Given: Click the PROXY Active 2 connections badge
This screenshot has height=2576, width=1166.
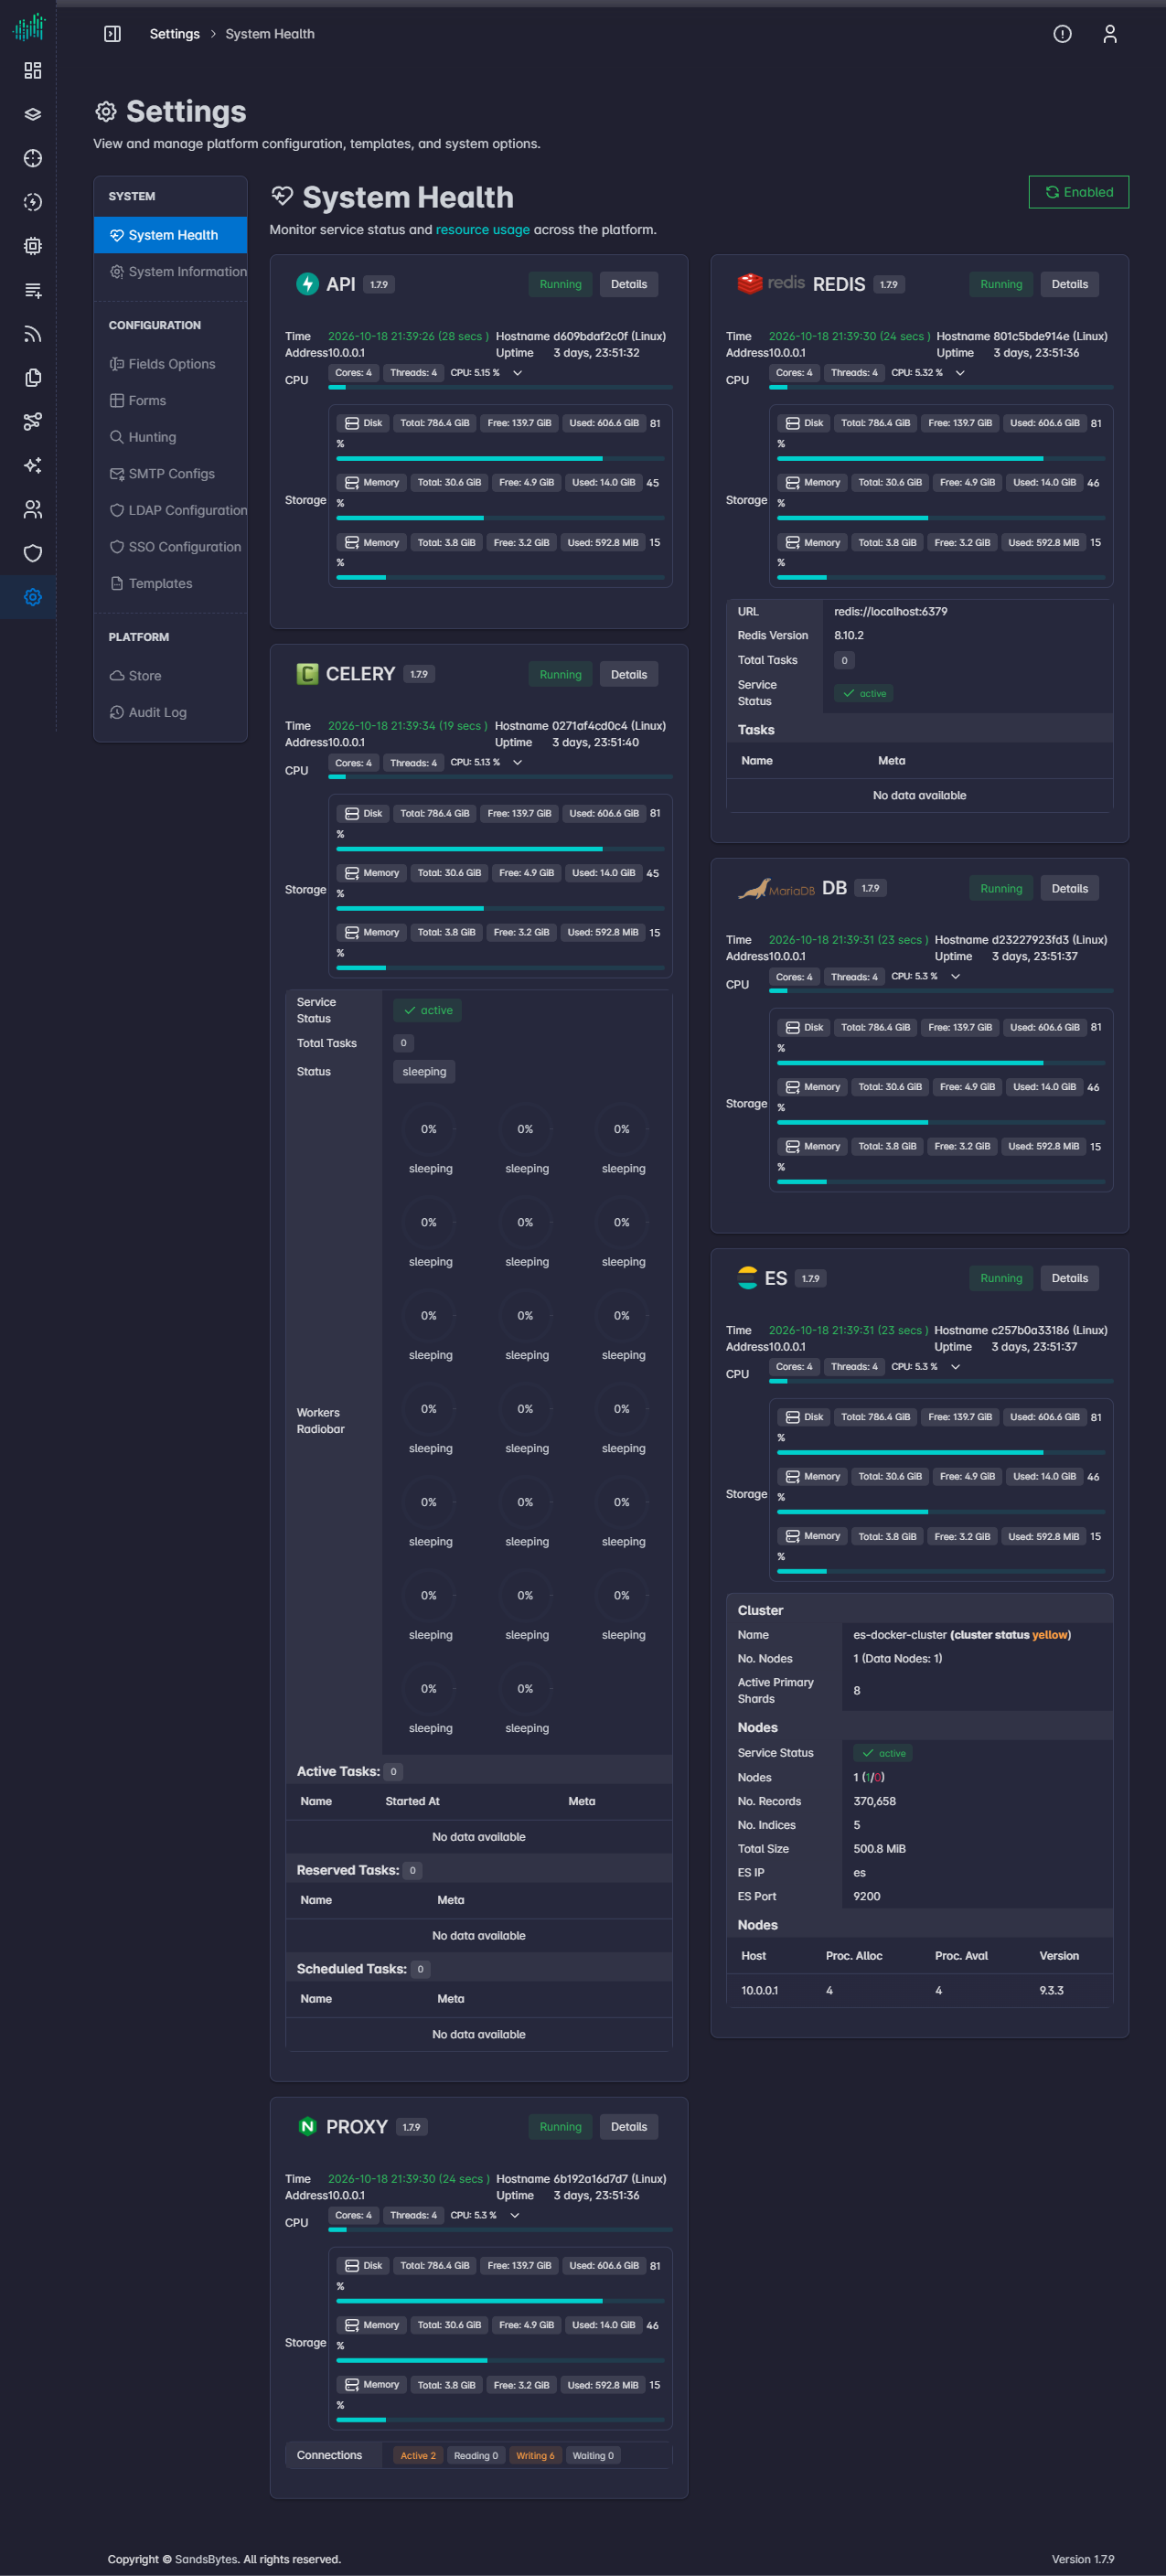Looking at the screenshot, I should pos(418,2456).
